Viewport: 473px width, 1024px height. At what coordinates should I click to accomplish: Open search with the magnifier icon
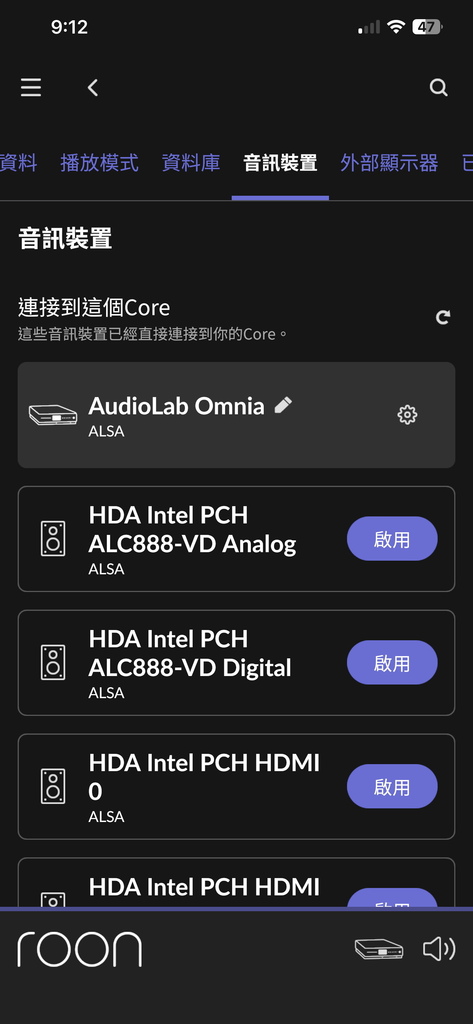coord(438,88)
